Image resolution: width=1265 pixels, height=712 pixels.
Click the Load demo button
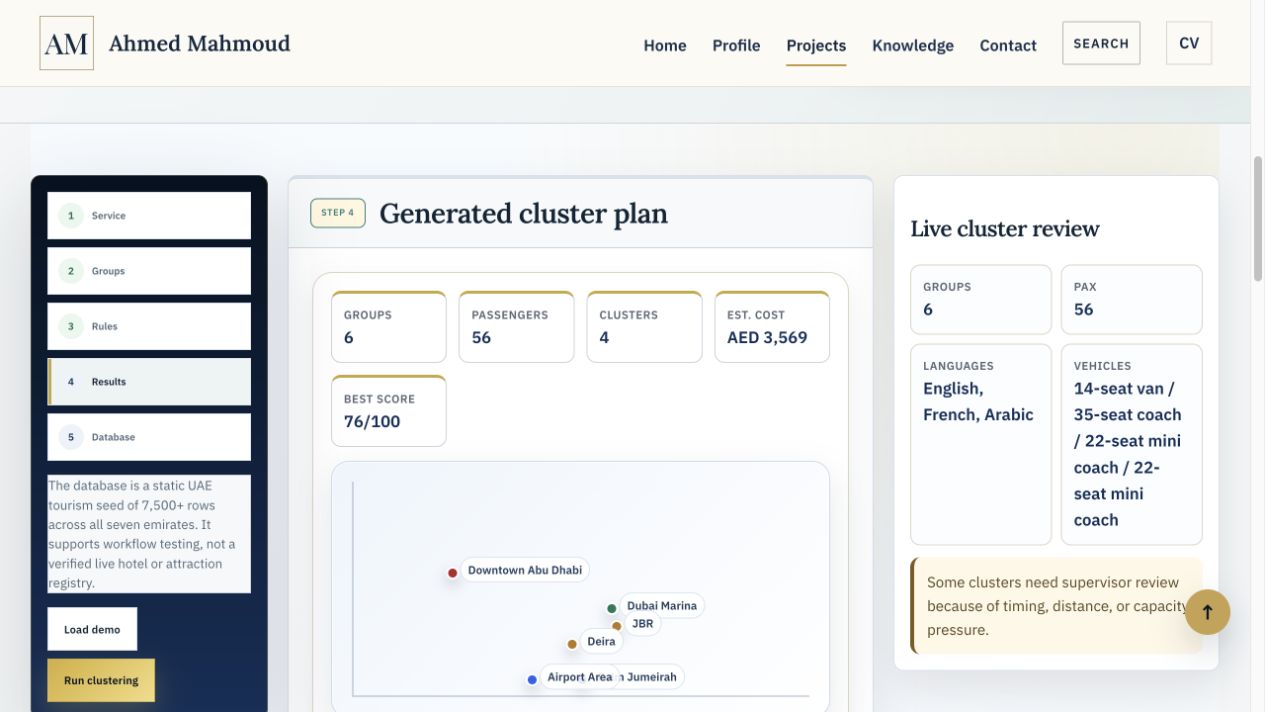[92, 629]
